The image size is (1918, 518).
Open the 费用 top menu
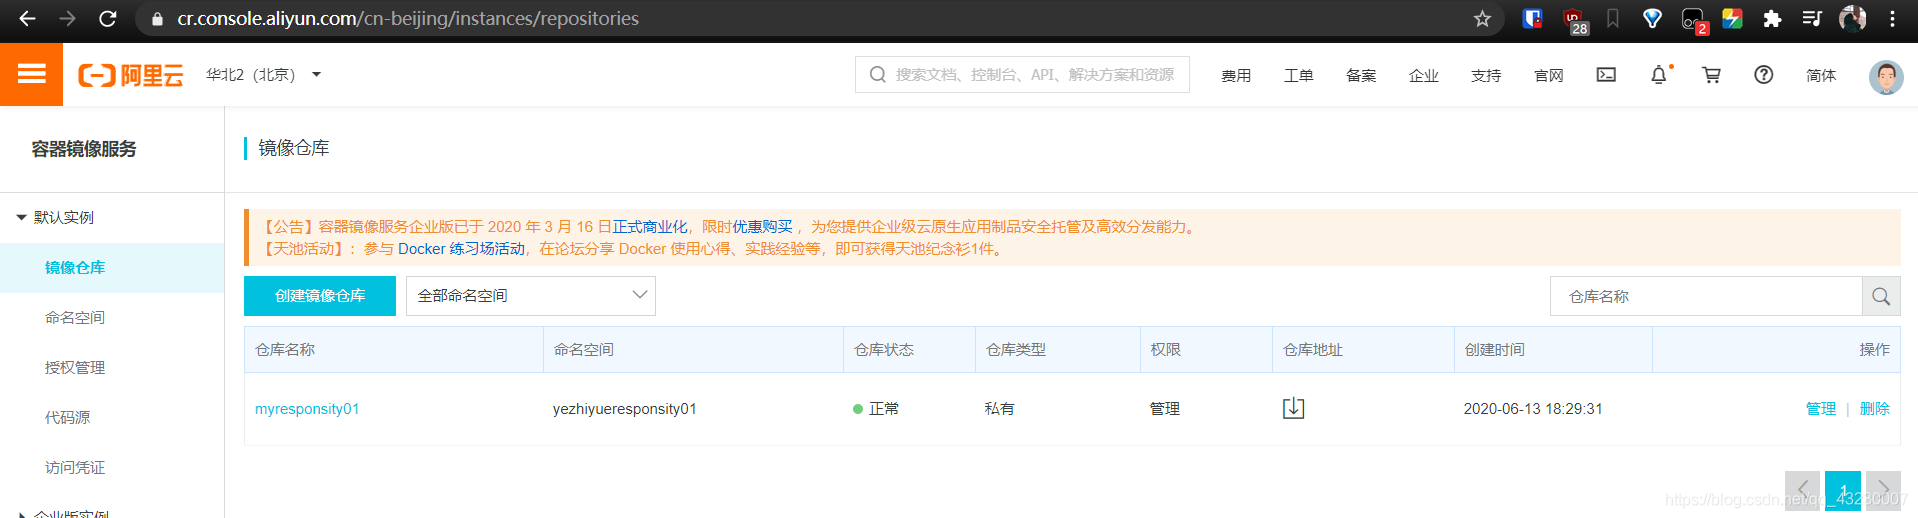pyautogui.click(x=1236, y=75)
